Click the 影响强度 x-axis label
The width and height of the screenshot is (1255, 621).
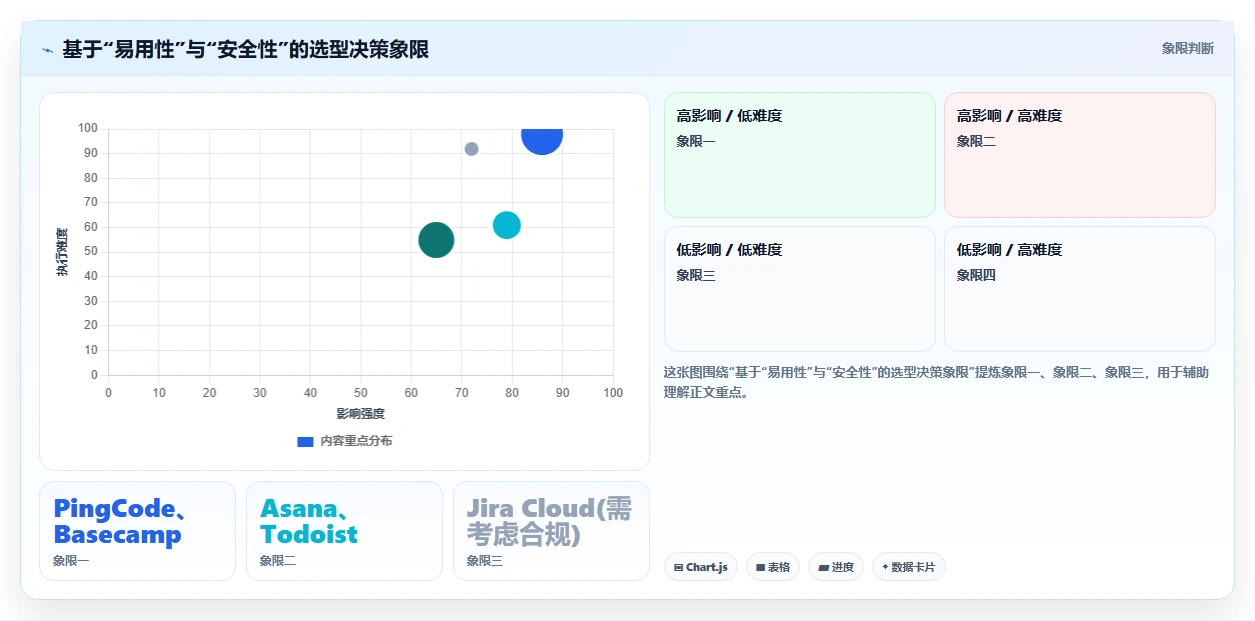(x=361, y=413)
